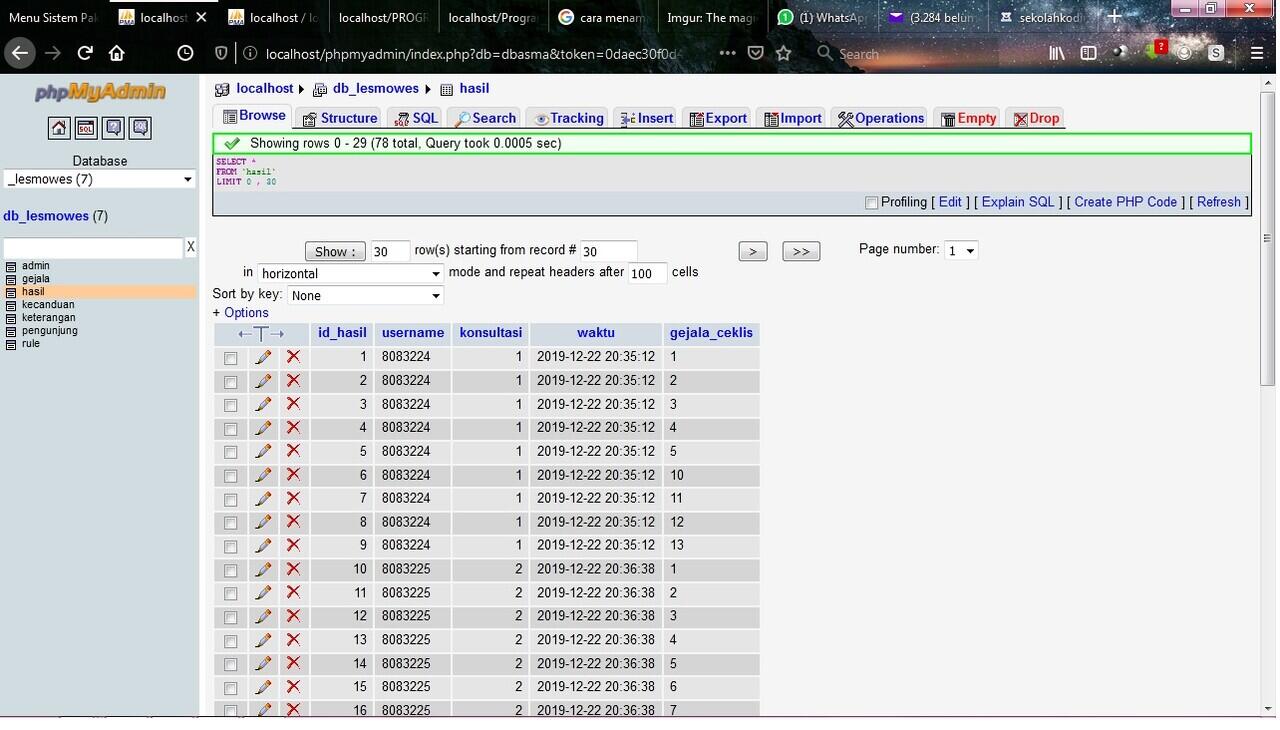Close the active localhost browser tab
The height and width of the screenshot is (730, 1280).
(x=201, y=17)
